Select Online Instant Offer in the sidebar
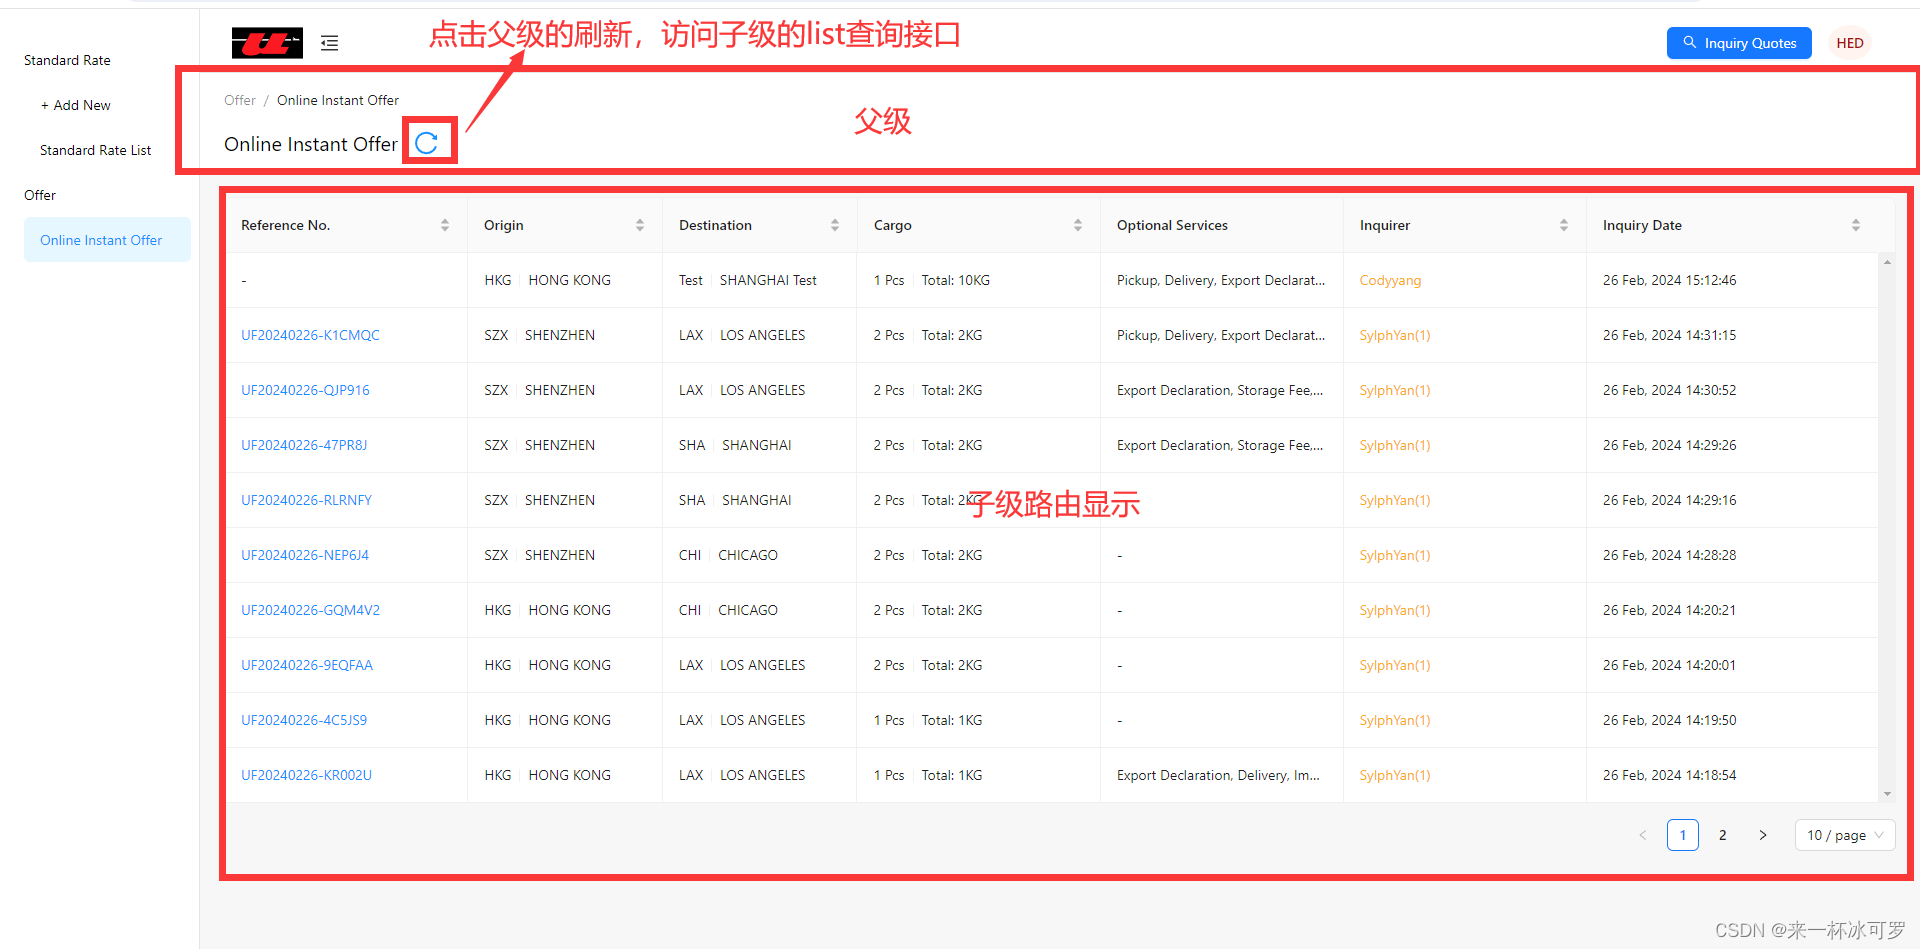 100,240
